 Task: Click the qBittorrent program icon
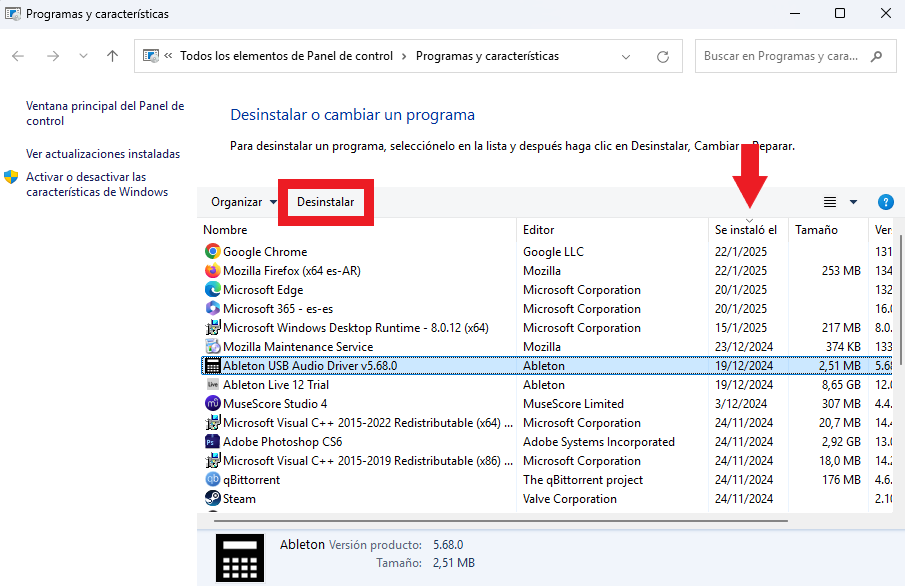[x=212, y=480]
